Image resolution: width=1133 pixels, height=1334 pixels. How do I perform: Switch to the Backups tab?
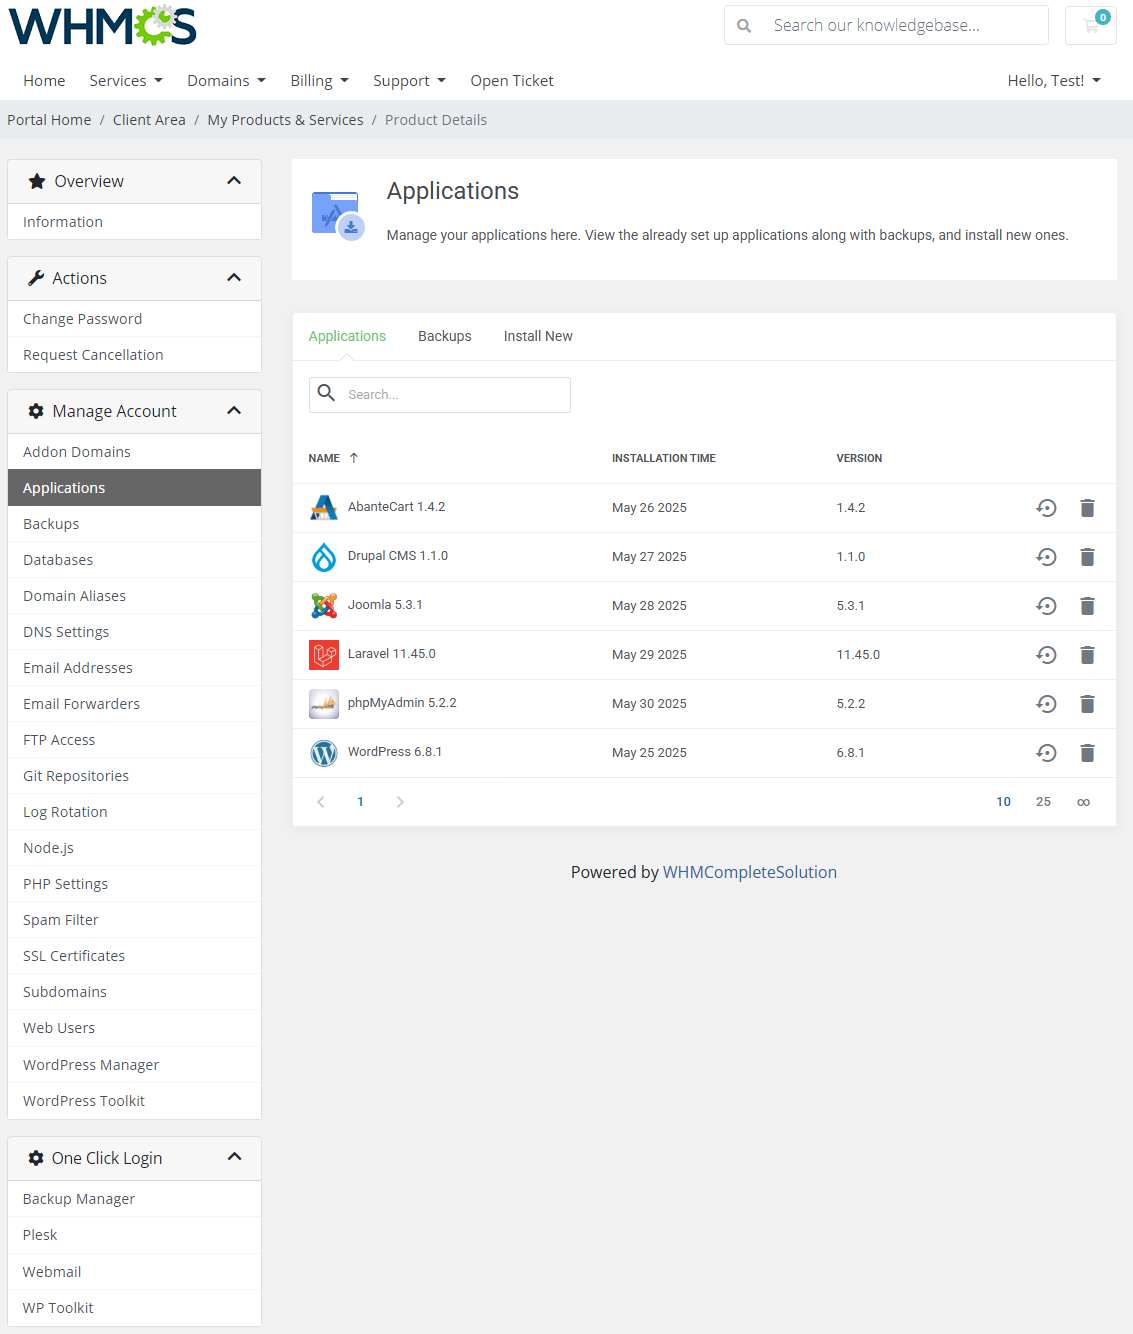click(445, 336)
